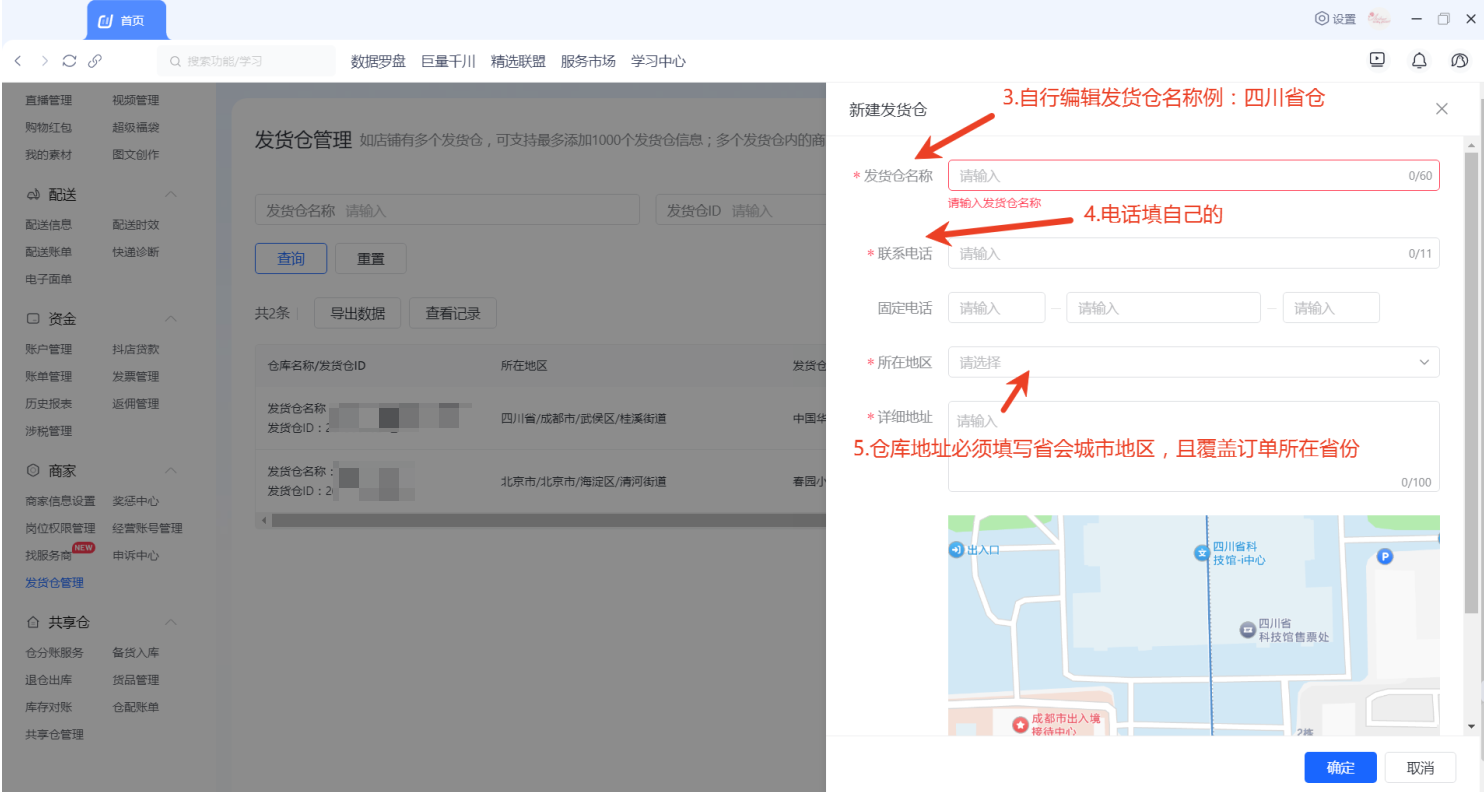The height and width of the screenshot is (792, 1484).
Task: Open the video tutorial play icon
Action: [1377, 60]
